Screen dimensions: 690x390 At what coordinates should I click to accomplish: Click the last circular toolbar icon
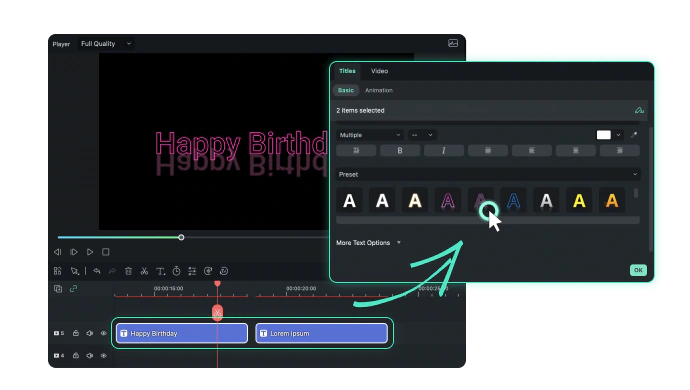224,271
